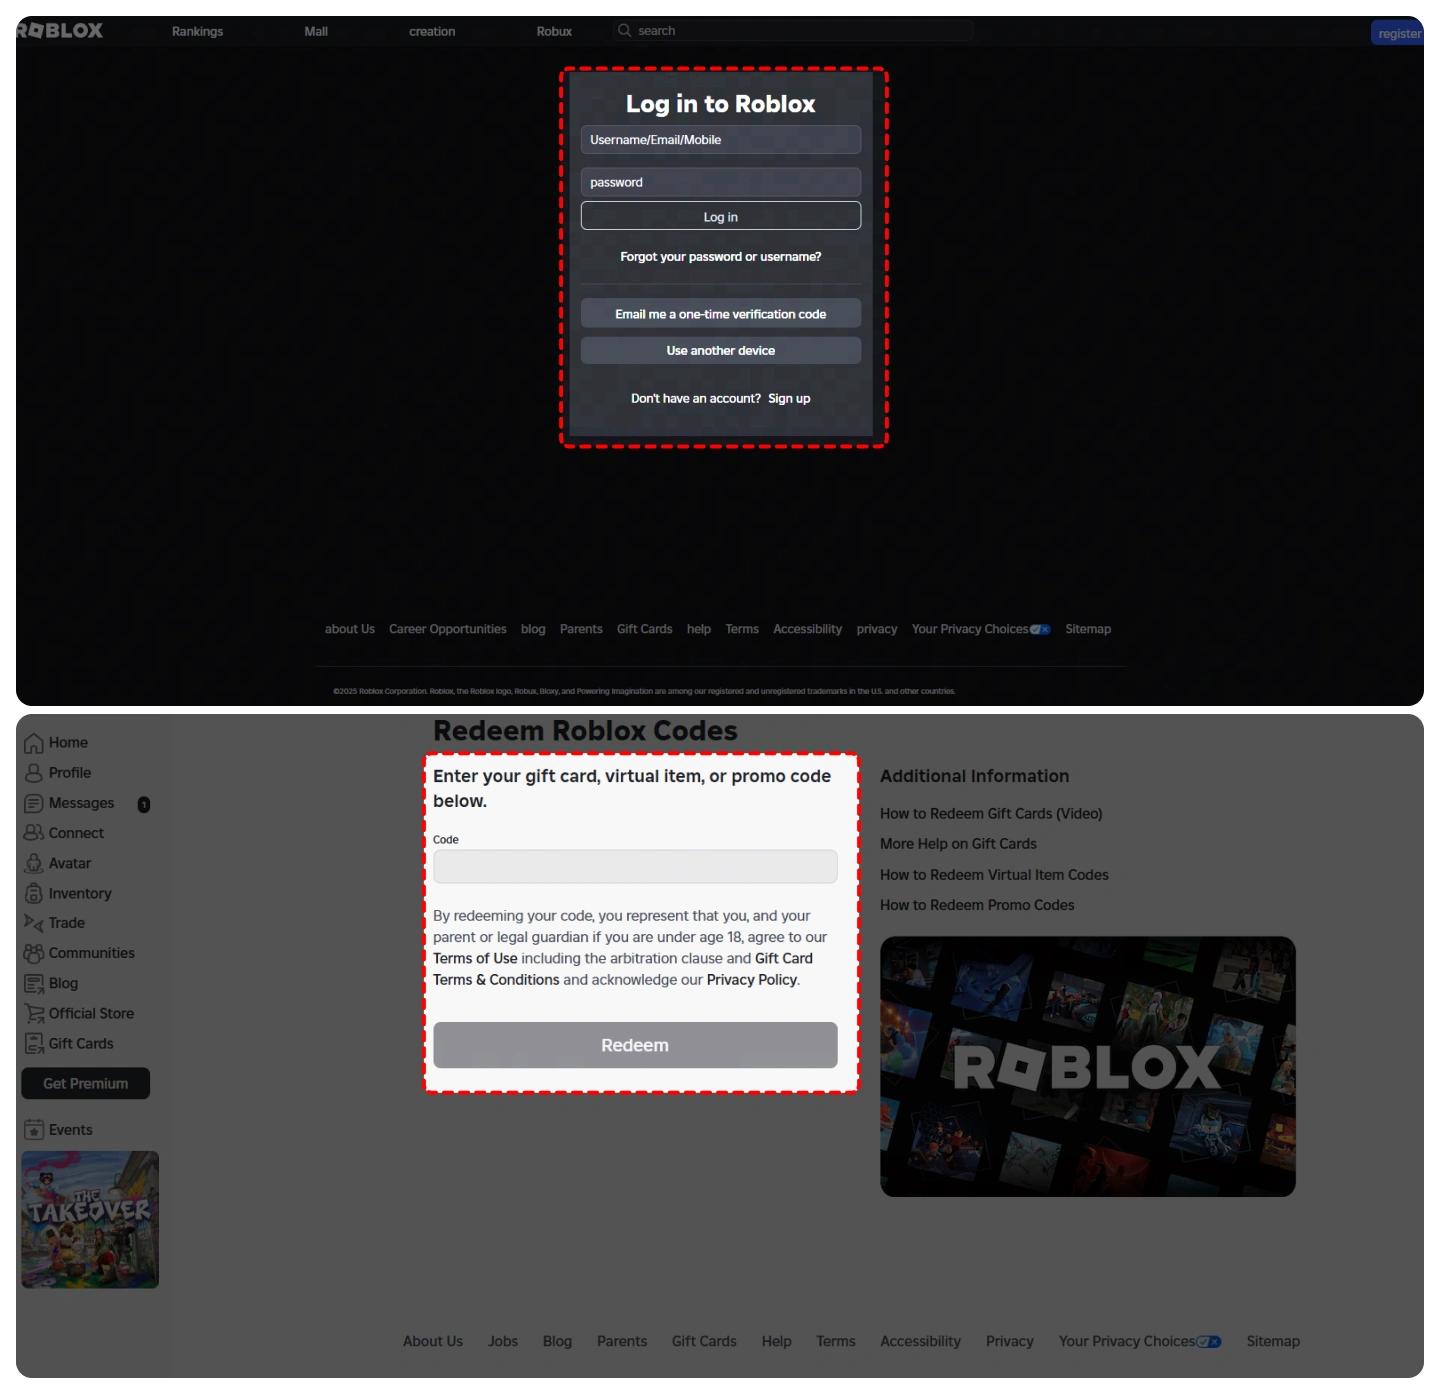1440x1395 pixels.
Task: Open blog in the login page footer
Action: [533, 629]
